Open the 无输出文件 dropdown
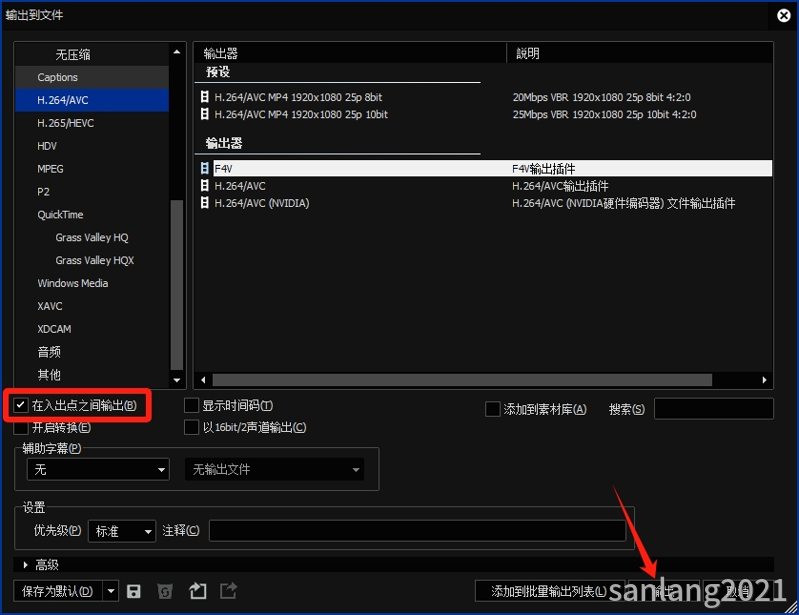This screenshot has width=799, height=615. (275, 469)
